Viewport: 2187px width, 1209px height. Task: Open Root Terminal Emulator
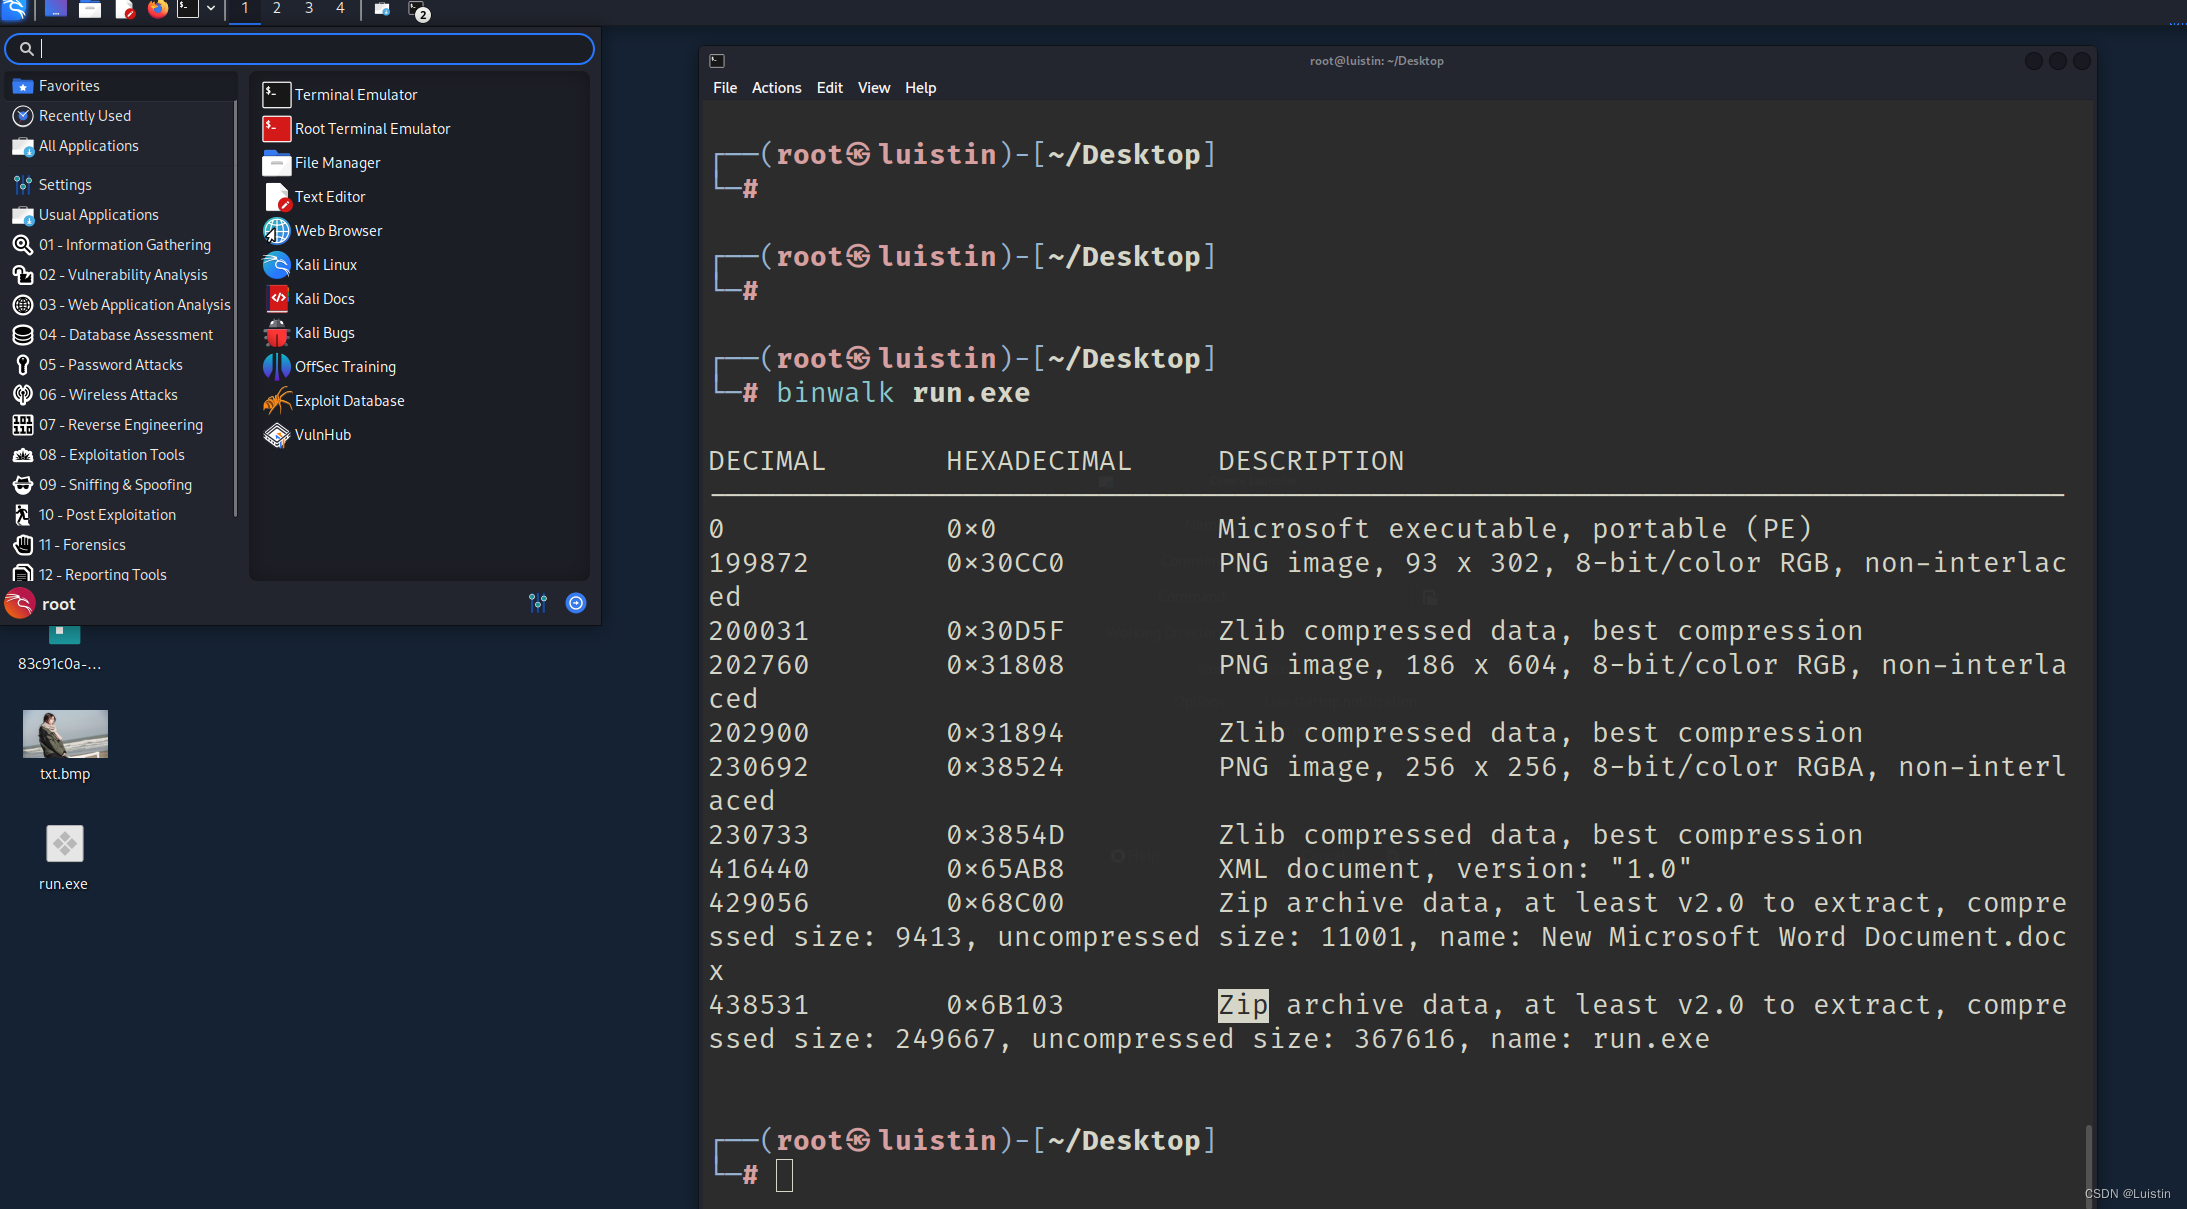tap(371, 128)
